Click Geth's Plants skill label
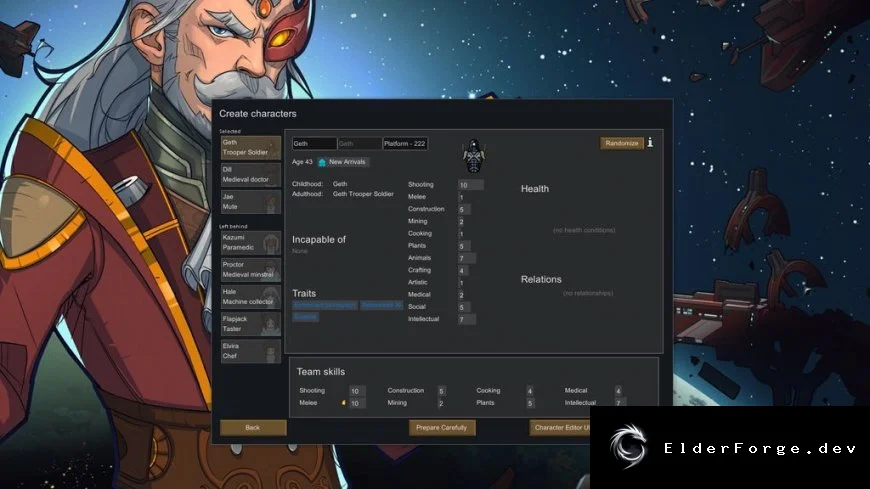This screenshot has width=870, height=489. [x=417, y=245]
